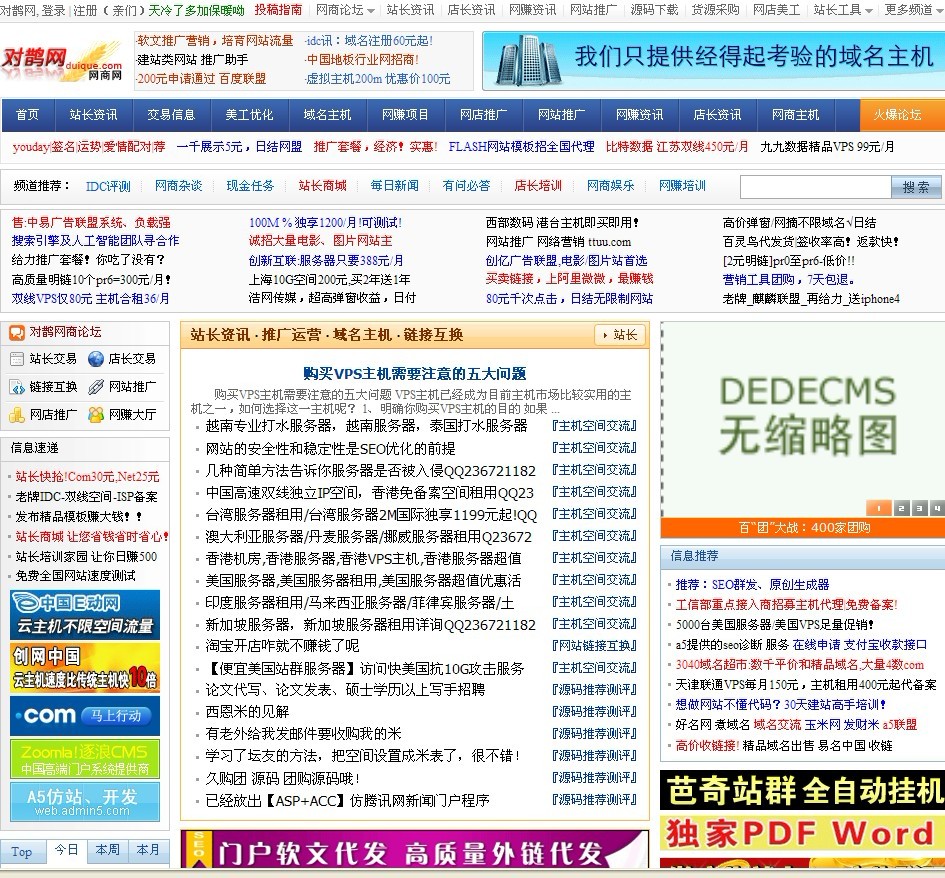Open 软文推广营销，培育网站流量 header link
The image size is (945, 878).
[x=215, y=41]
